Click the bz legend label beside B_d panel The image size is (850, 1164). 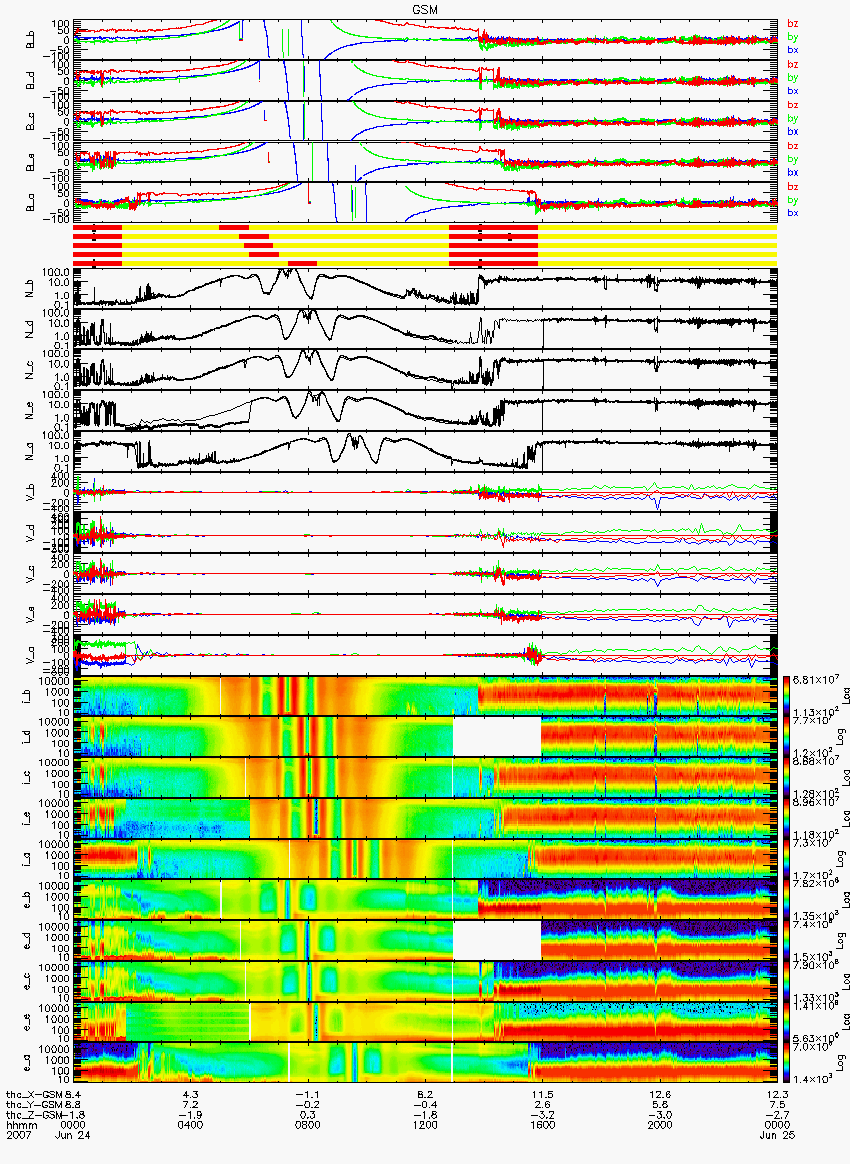(x=793, y=65)
